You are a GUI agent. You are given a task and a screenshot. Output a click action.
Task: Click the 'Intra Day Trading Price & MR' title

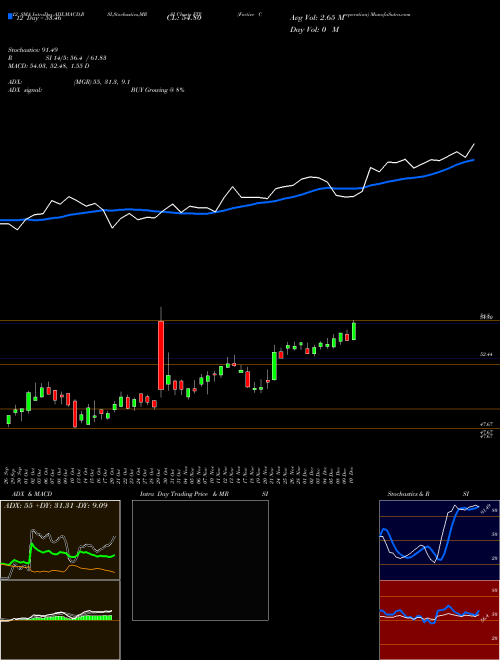(x=184, y=494)
